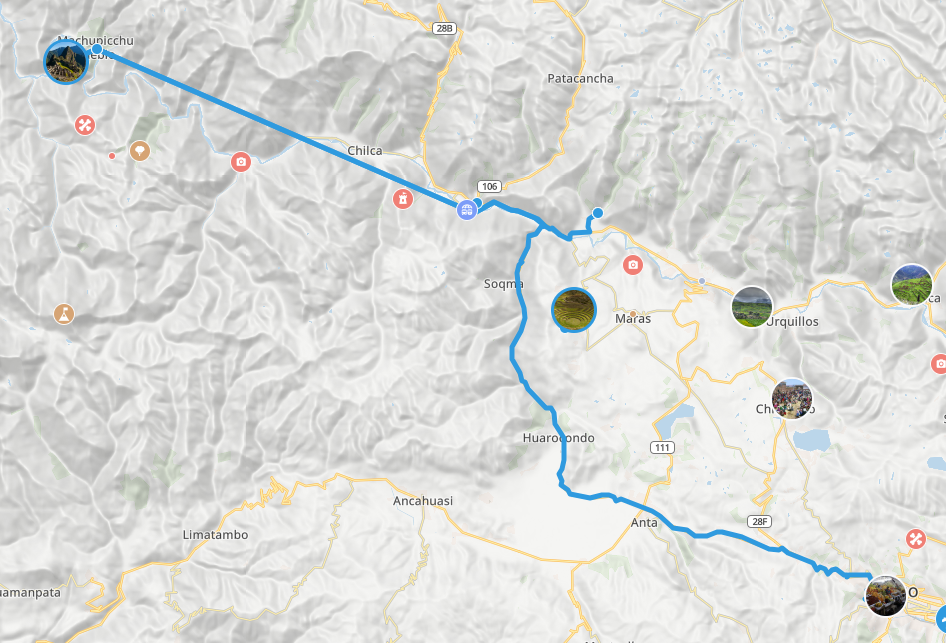
Task: Open the Urquillos photo thumbnail
Action: (x=752, y=307)
